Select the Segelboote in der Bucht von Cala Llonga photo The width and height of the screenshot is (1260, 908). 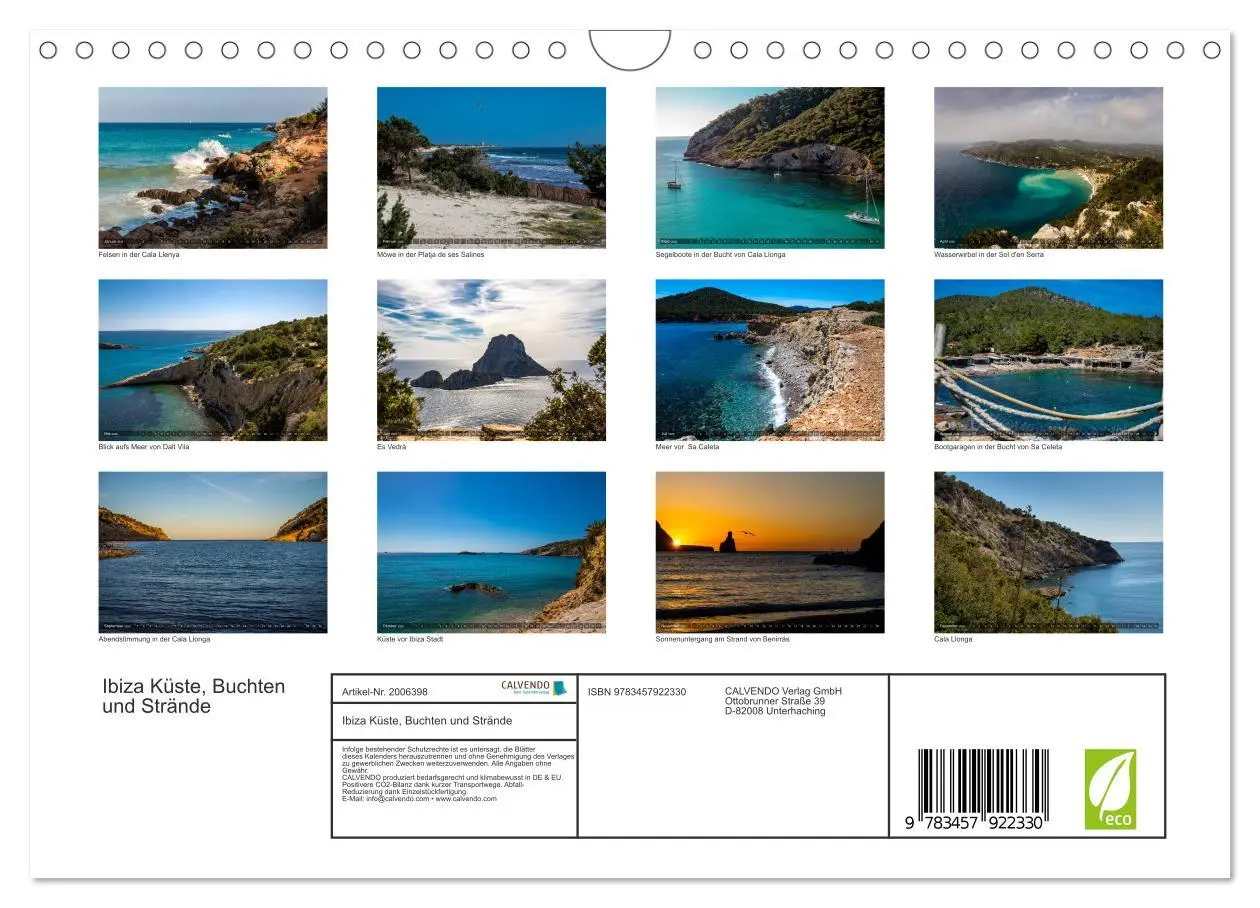[x=770, y=167]
